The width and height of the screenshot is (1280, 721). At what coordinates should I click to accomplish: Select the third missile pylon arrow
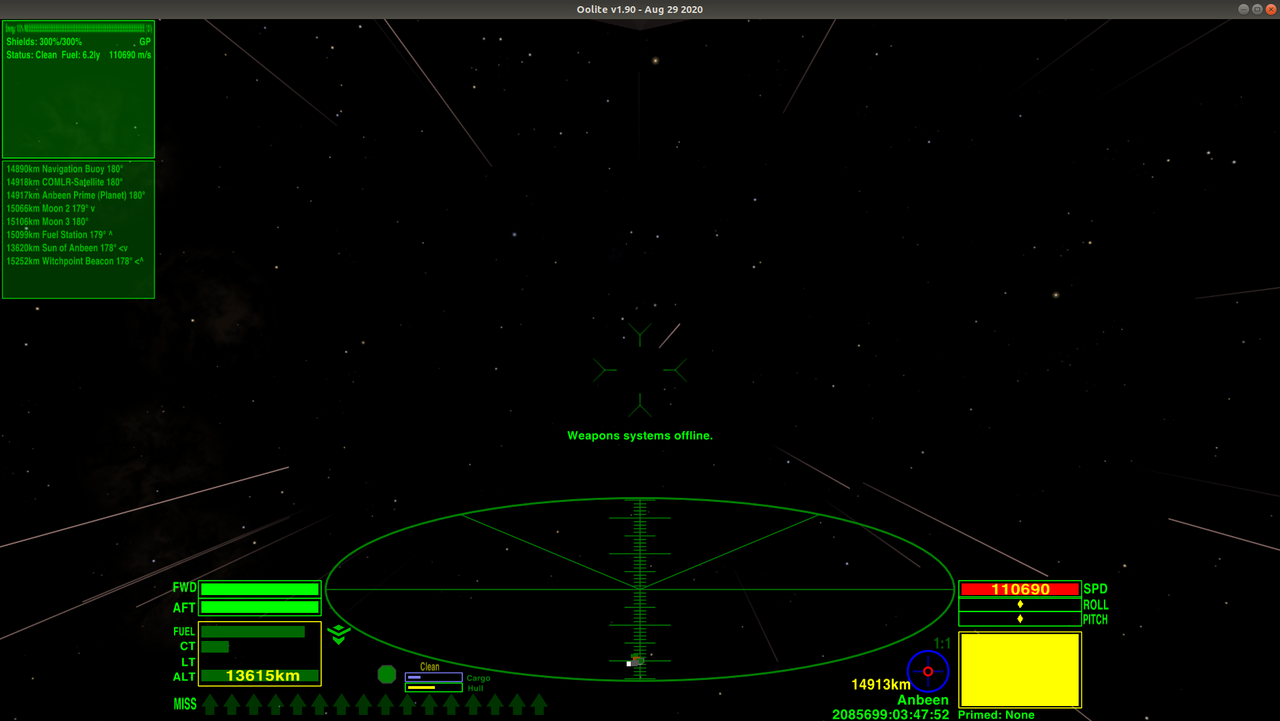pyautogui.click(x=254, y=704)
